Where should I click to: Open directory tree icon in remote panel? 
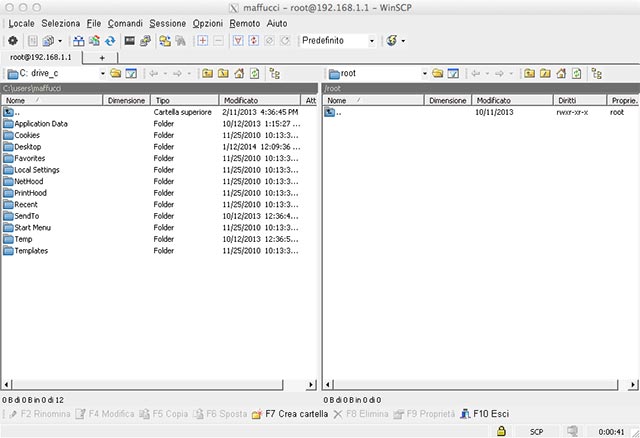point(597,73)
